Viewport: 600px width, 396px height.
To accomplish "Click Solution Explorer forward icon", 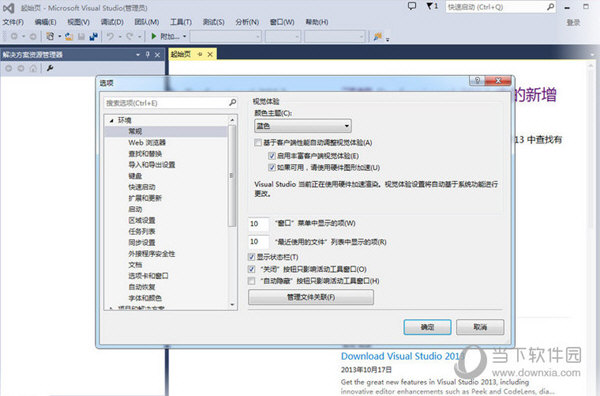I will 21,68.
